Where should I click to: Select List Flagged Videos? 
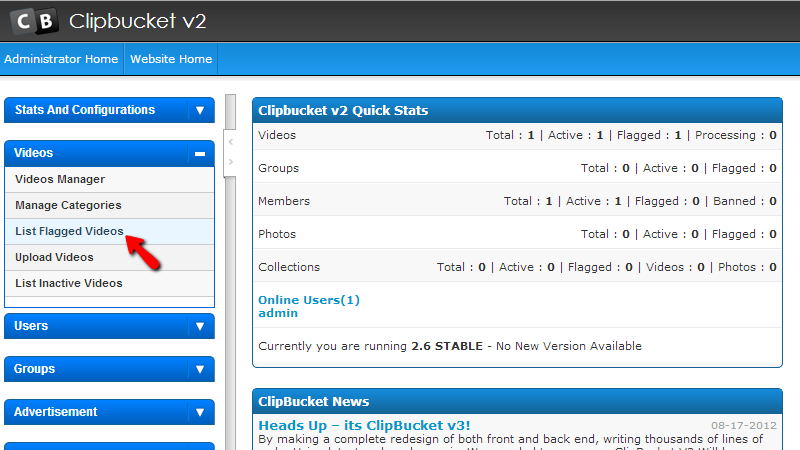109,232
